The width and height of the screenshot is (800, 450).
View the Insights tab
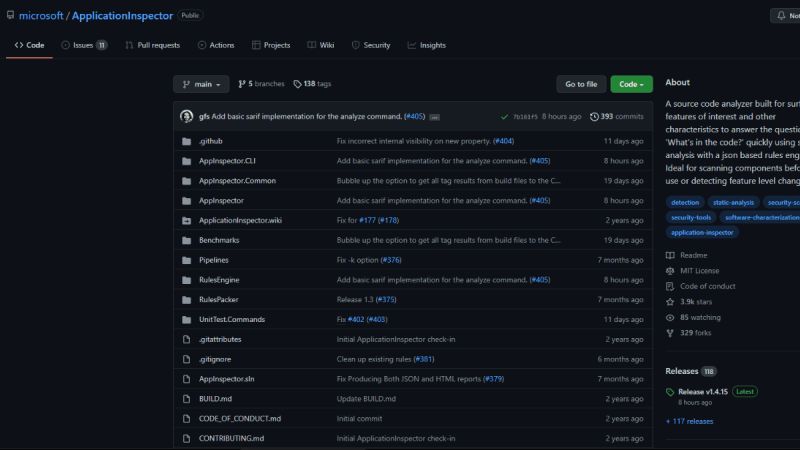[x=427, y=45]
